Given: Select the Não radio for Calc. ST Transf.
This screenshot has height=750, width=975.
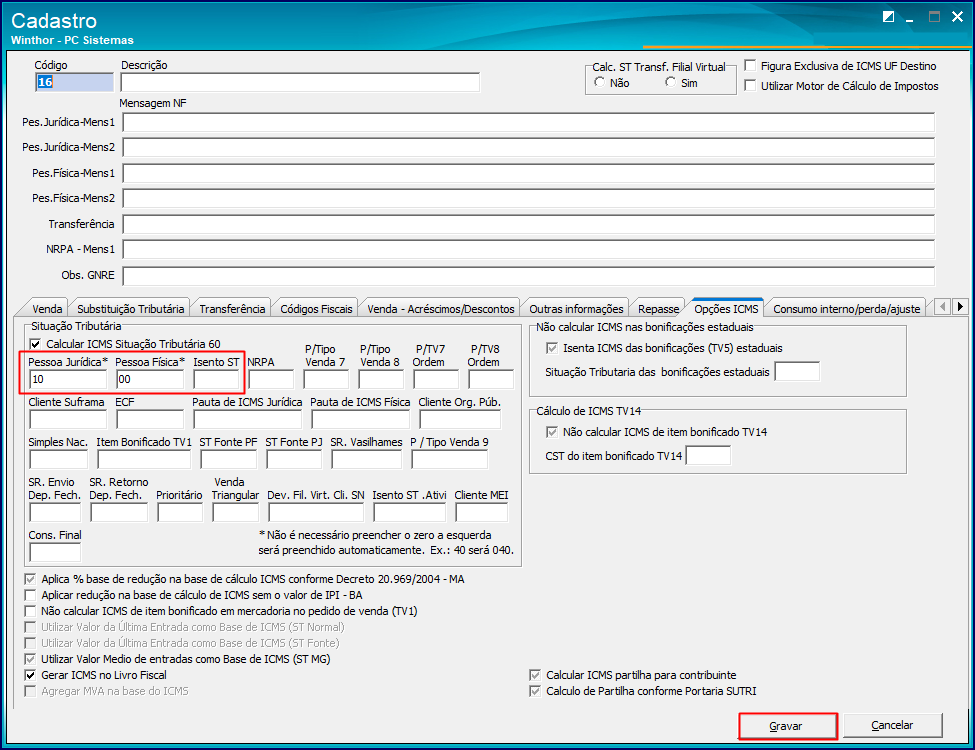Looking at the screenshot, I should tap(599, 82).
